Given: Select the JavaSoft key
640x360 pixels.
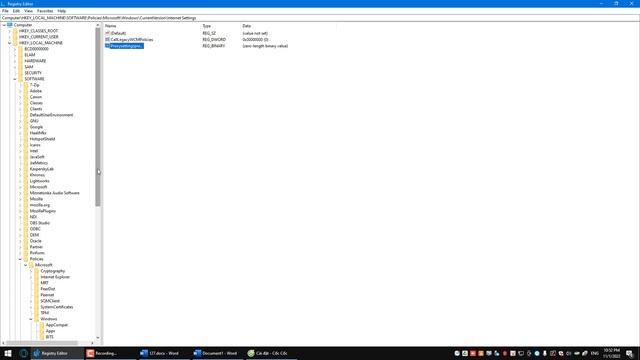Looking at the screenshot, I should coord(37,157).
